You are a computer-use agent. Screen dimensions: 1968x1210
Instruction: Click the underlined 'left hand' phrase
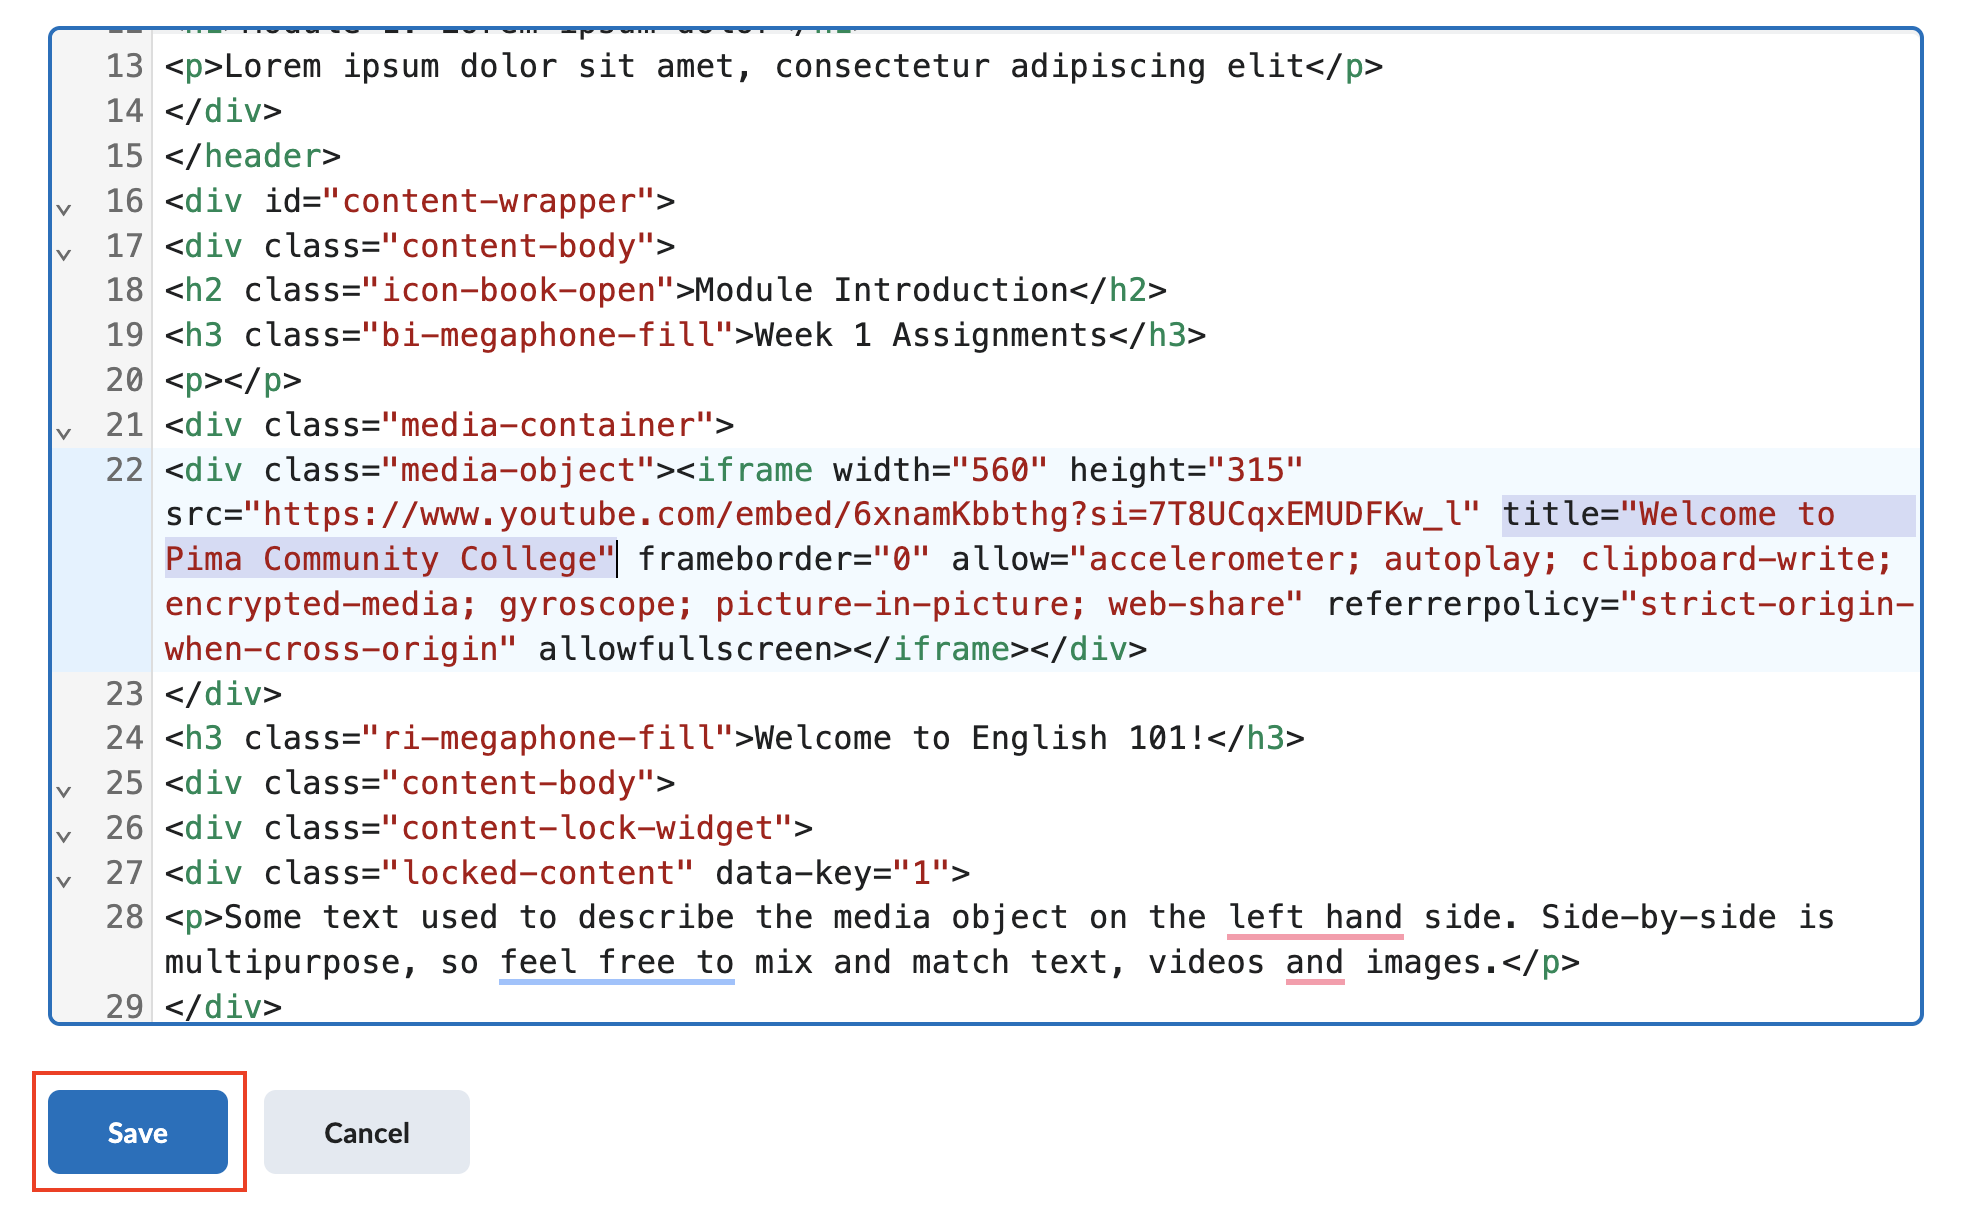[1315, 917]
